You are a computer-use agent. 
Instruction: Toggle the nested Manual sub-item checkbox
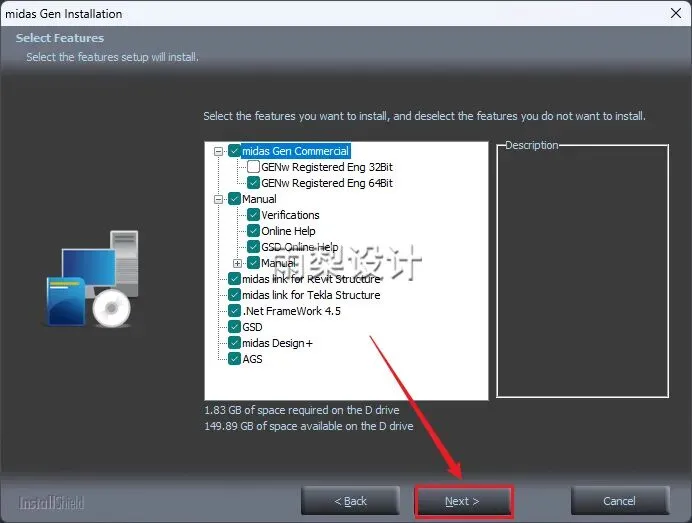tap(253, 263)
